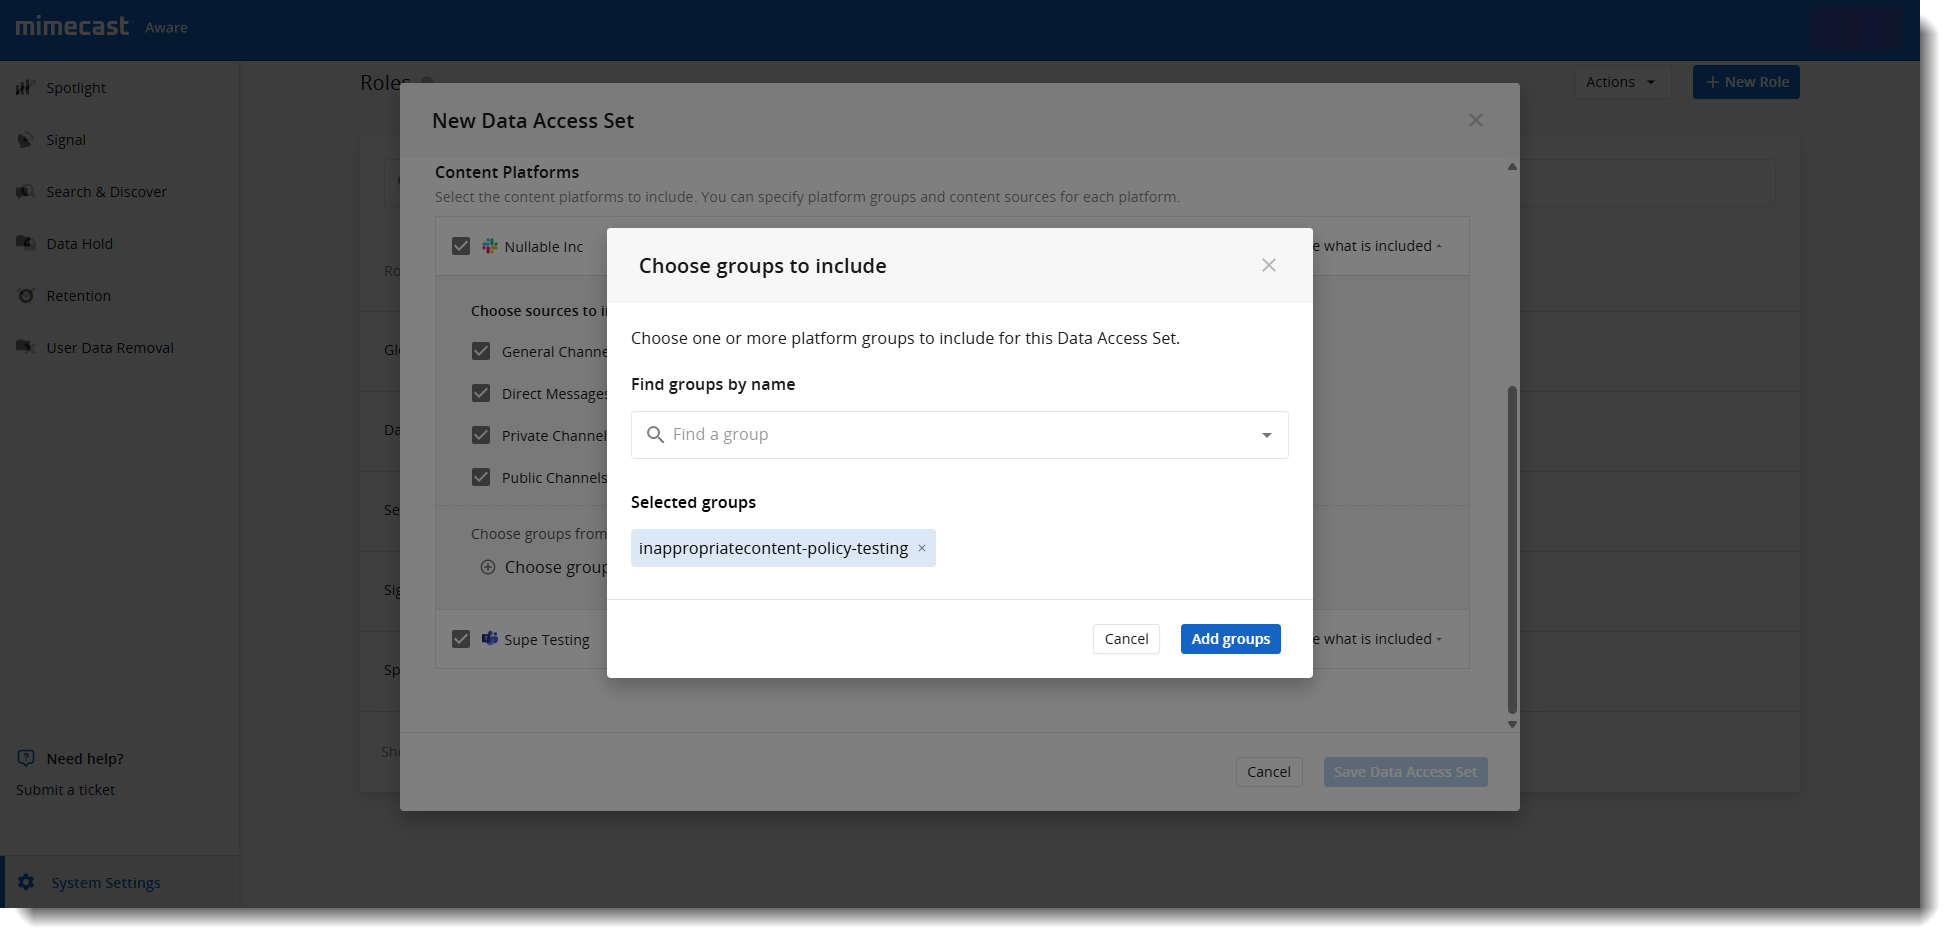This screenshot has width=1954, height=942.
Task: Go to Data Hold in sidebar
Action: click(79, 244)
